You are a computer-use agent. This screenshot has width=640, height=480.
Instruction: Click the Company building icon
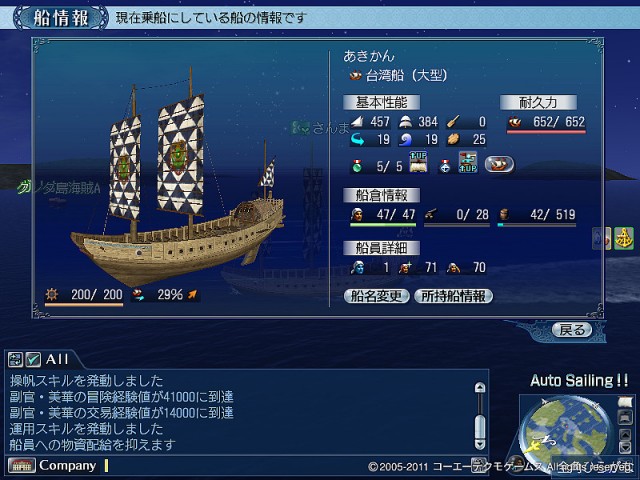(x=22, y=465)
